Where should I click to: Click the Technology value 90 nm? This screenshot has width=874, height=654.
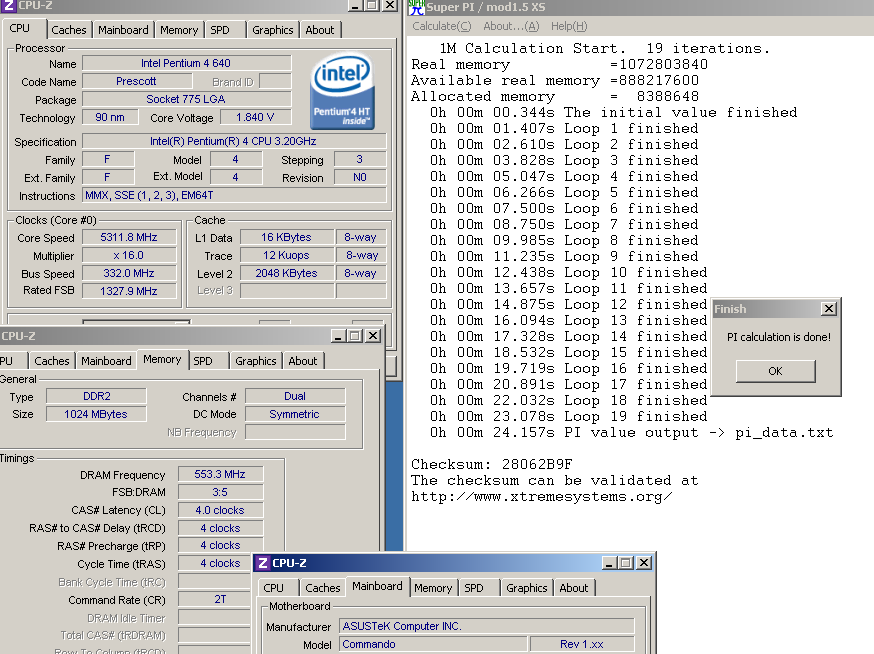110,118
